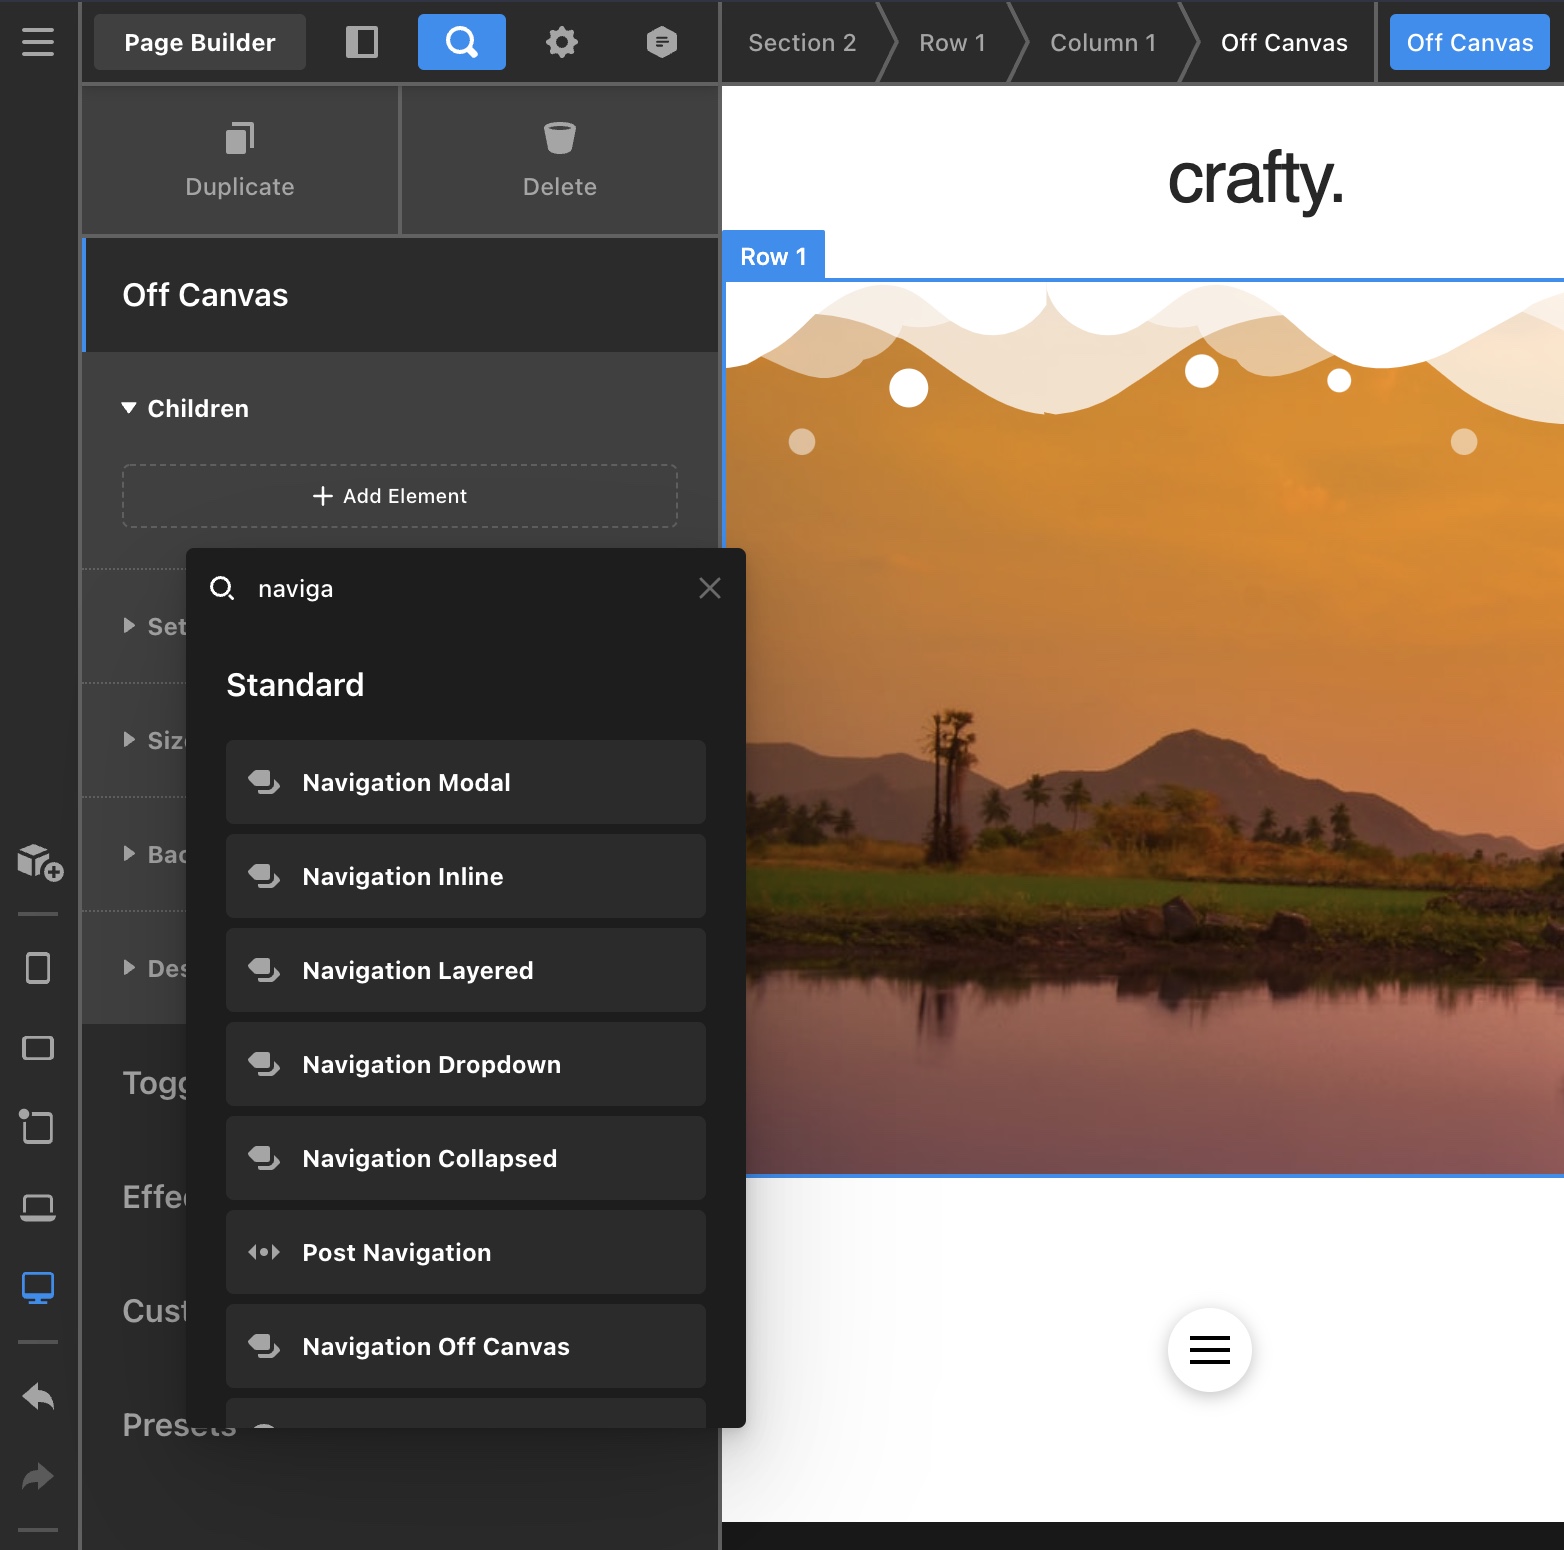
Task: Collapse the Children section
Action: coord(185,409)
